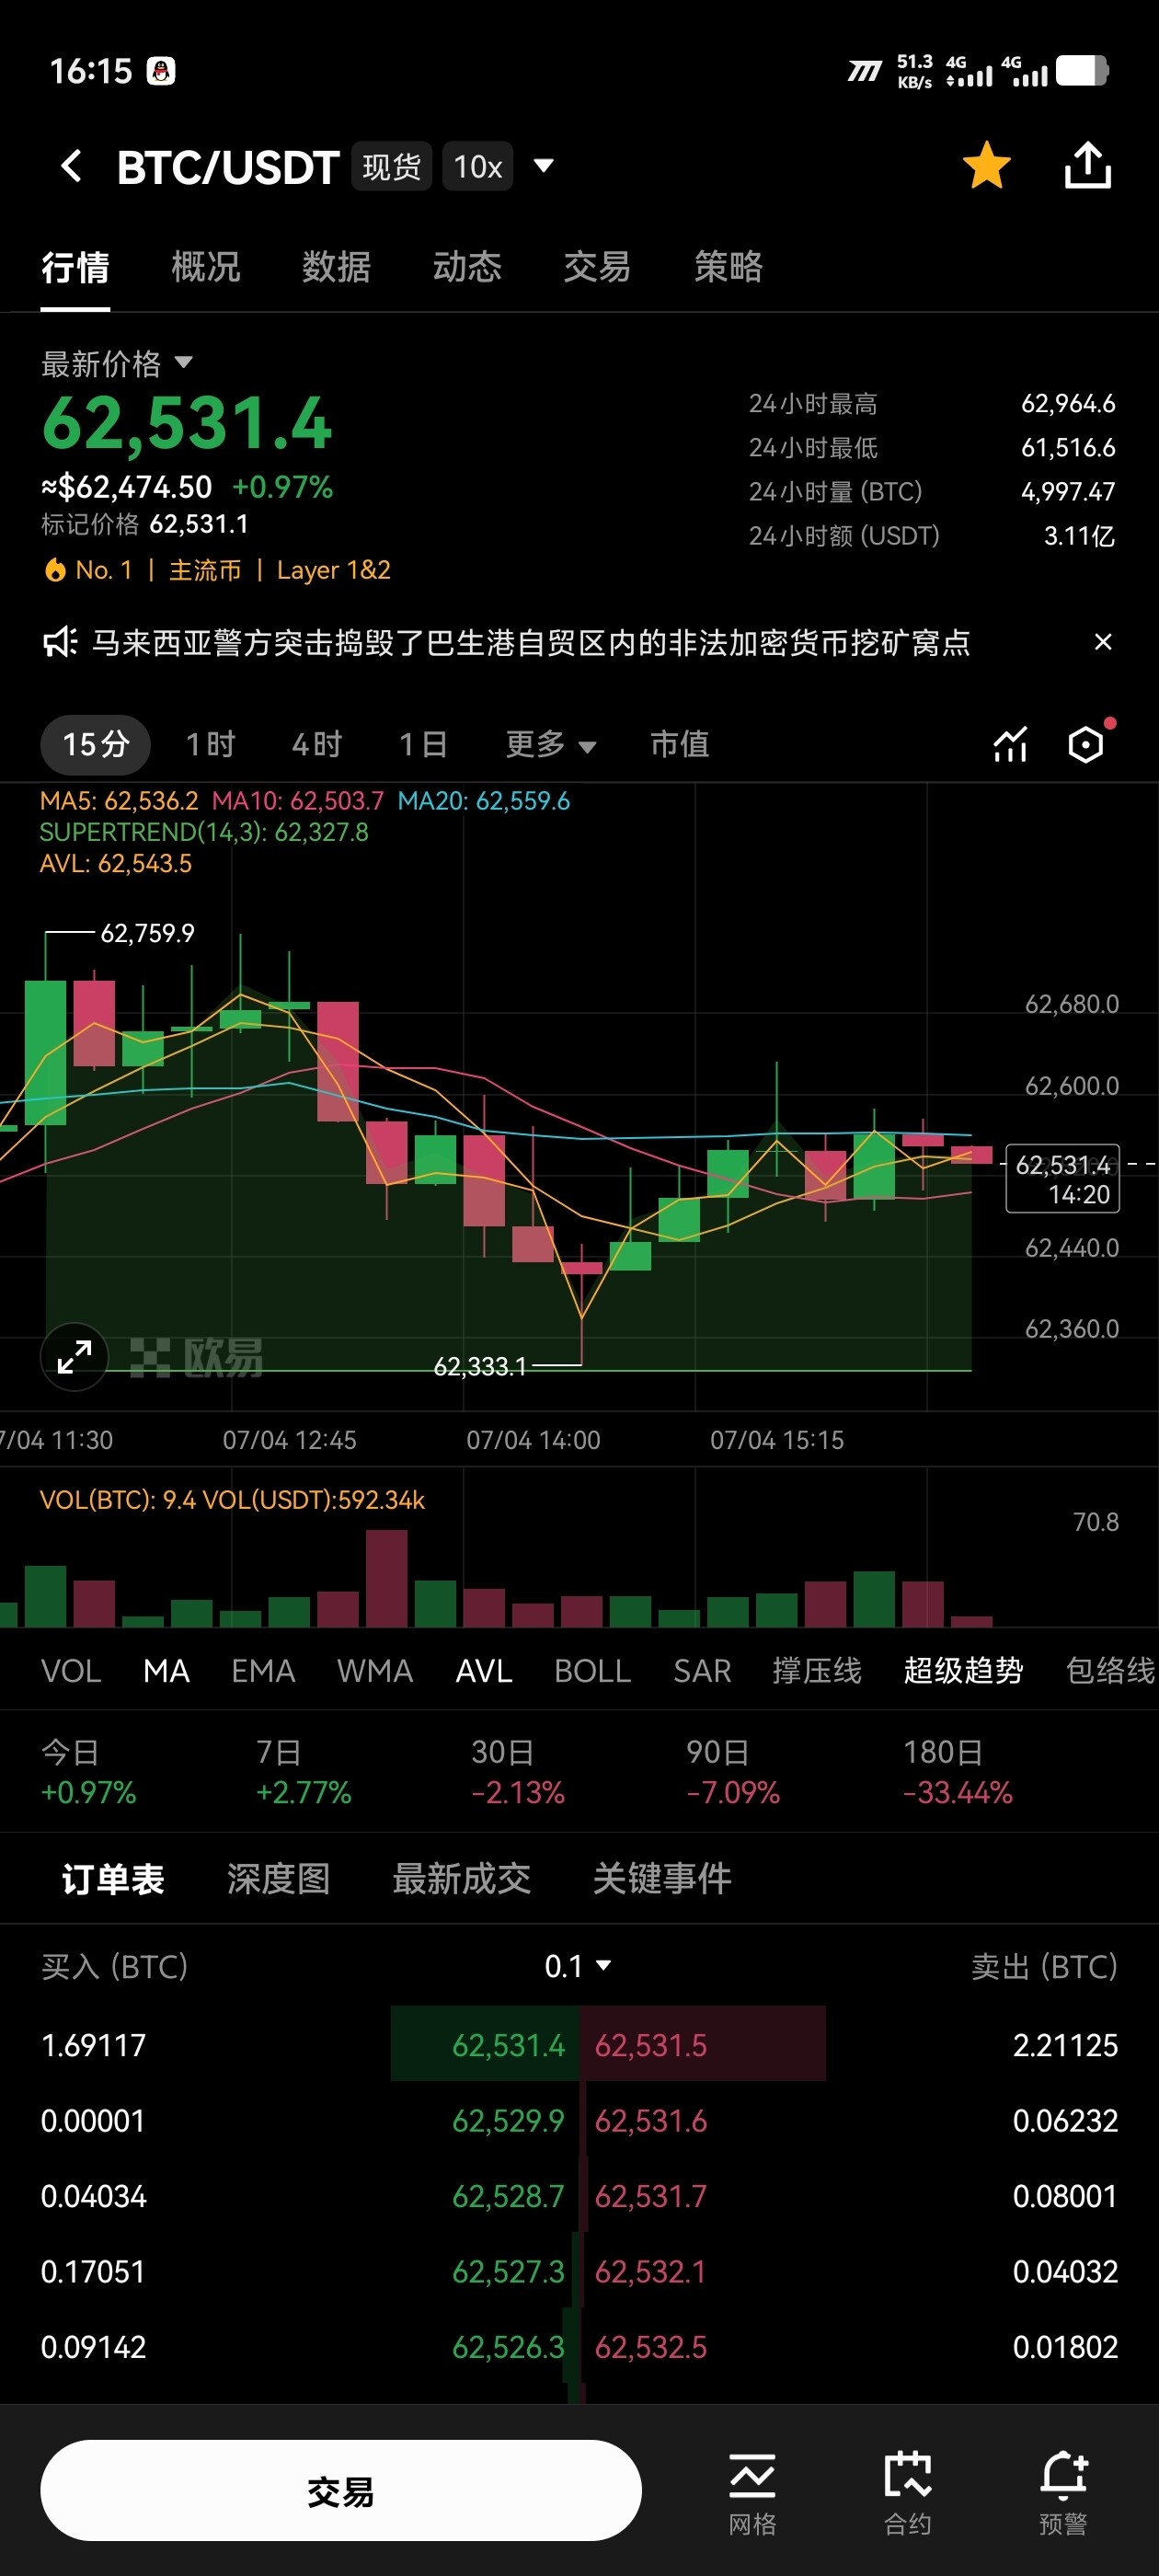Toggle the EMA indicator
This screenshot has height=2576, width=1159.
point(263,1670)
